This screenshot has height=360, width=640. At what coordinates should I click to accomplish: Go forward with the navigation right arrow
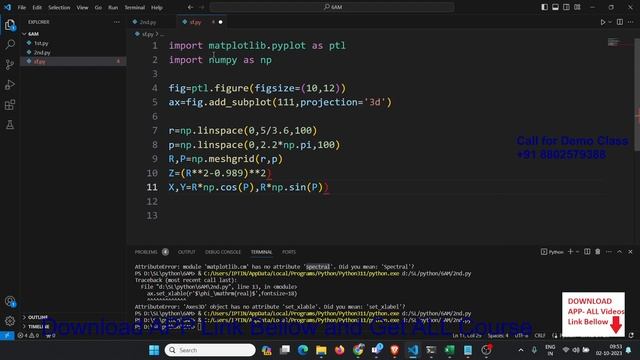[x=202, y=7]
